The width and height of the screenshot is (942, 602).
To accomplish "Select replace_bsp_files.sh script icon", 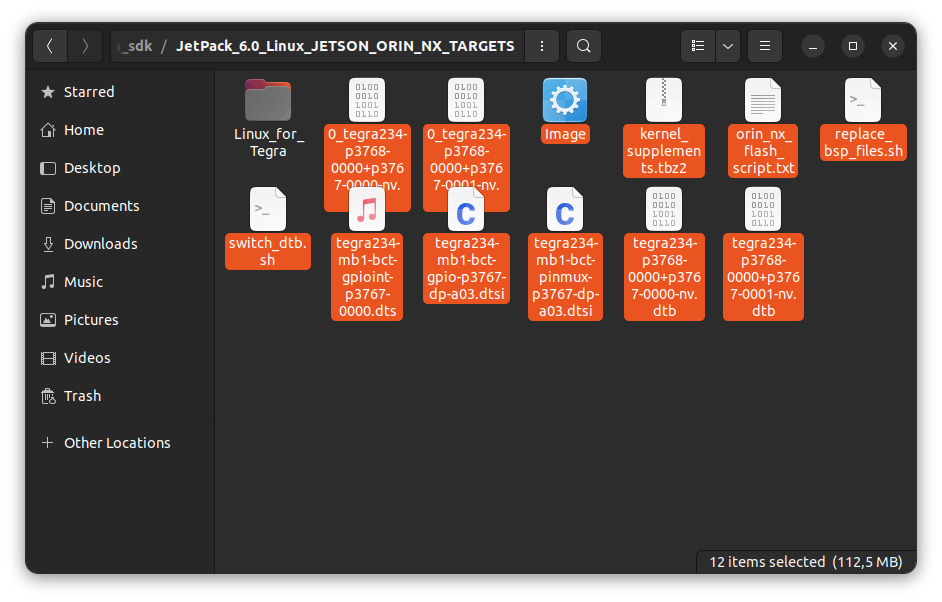I will click(863, 100).
